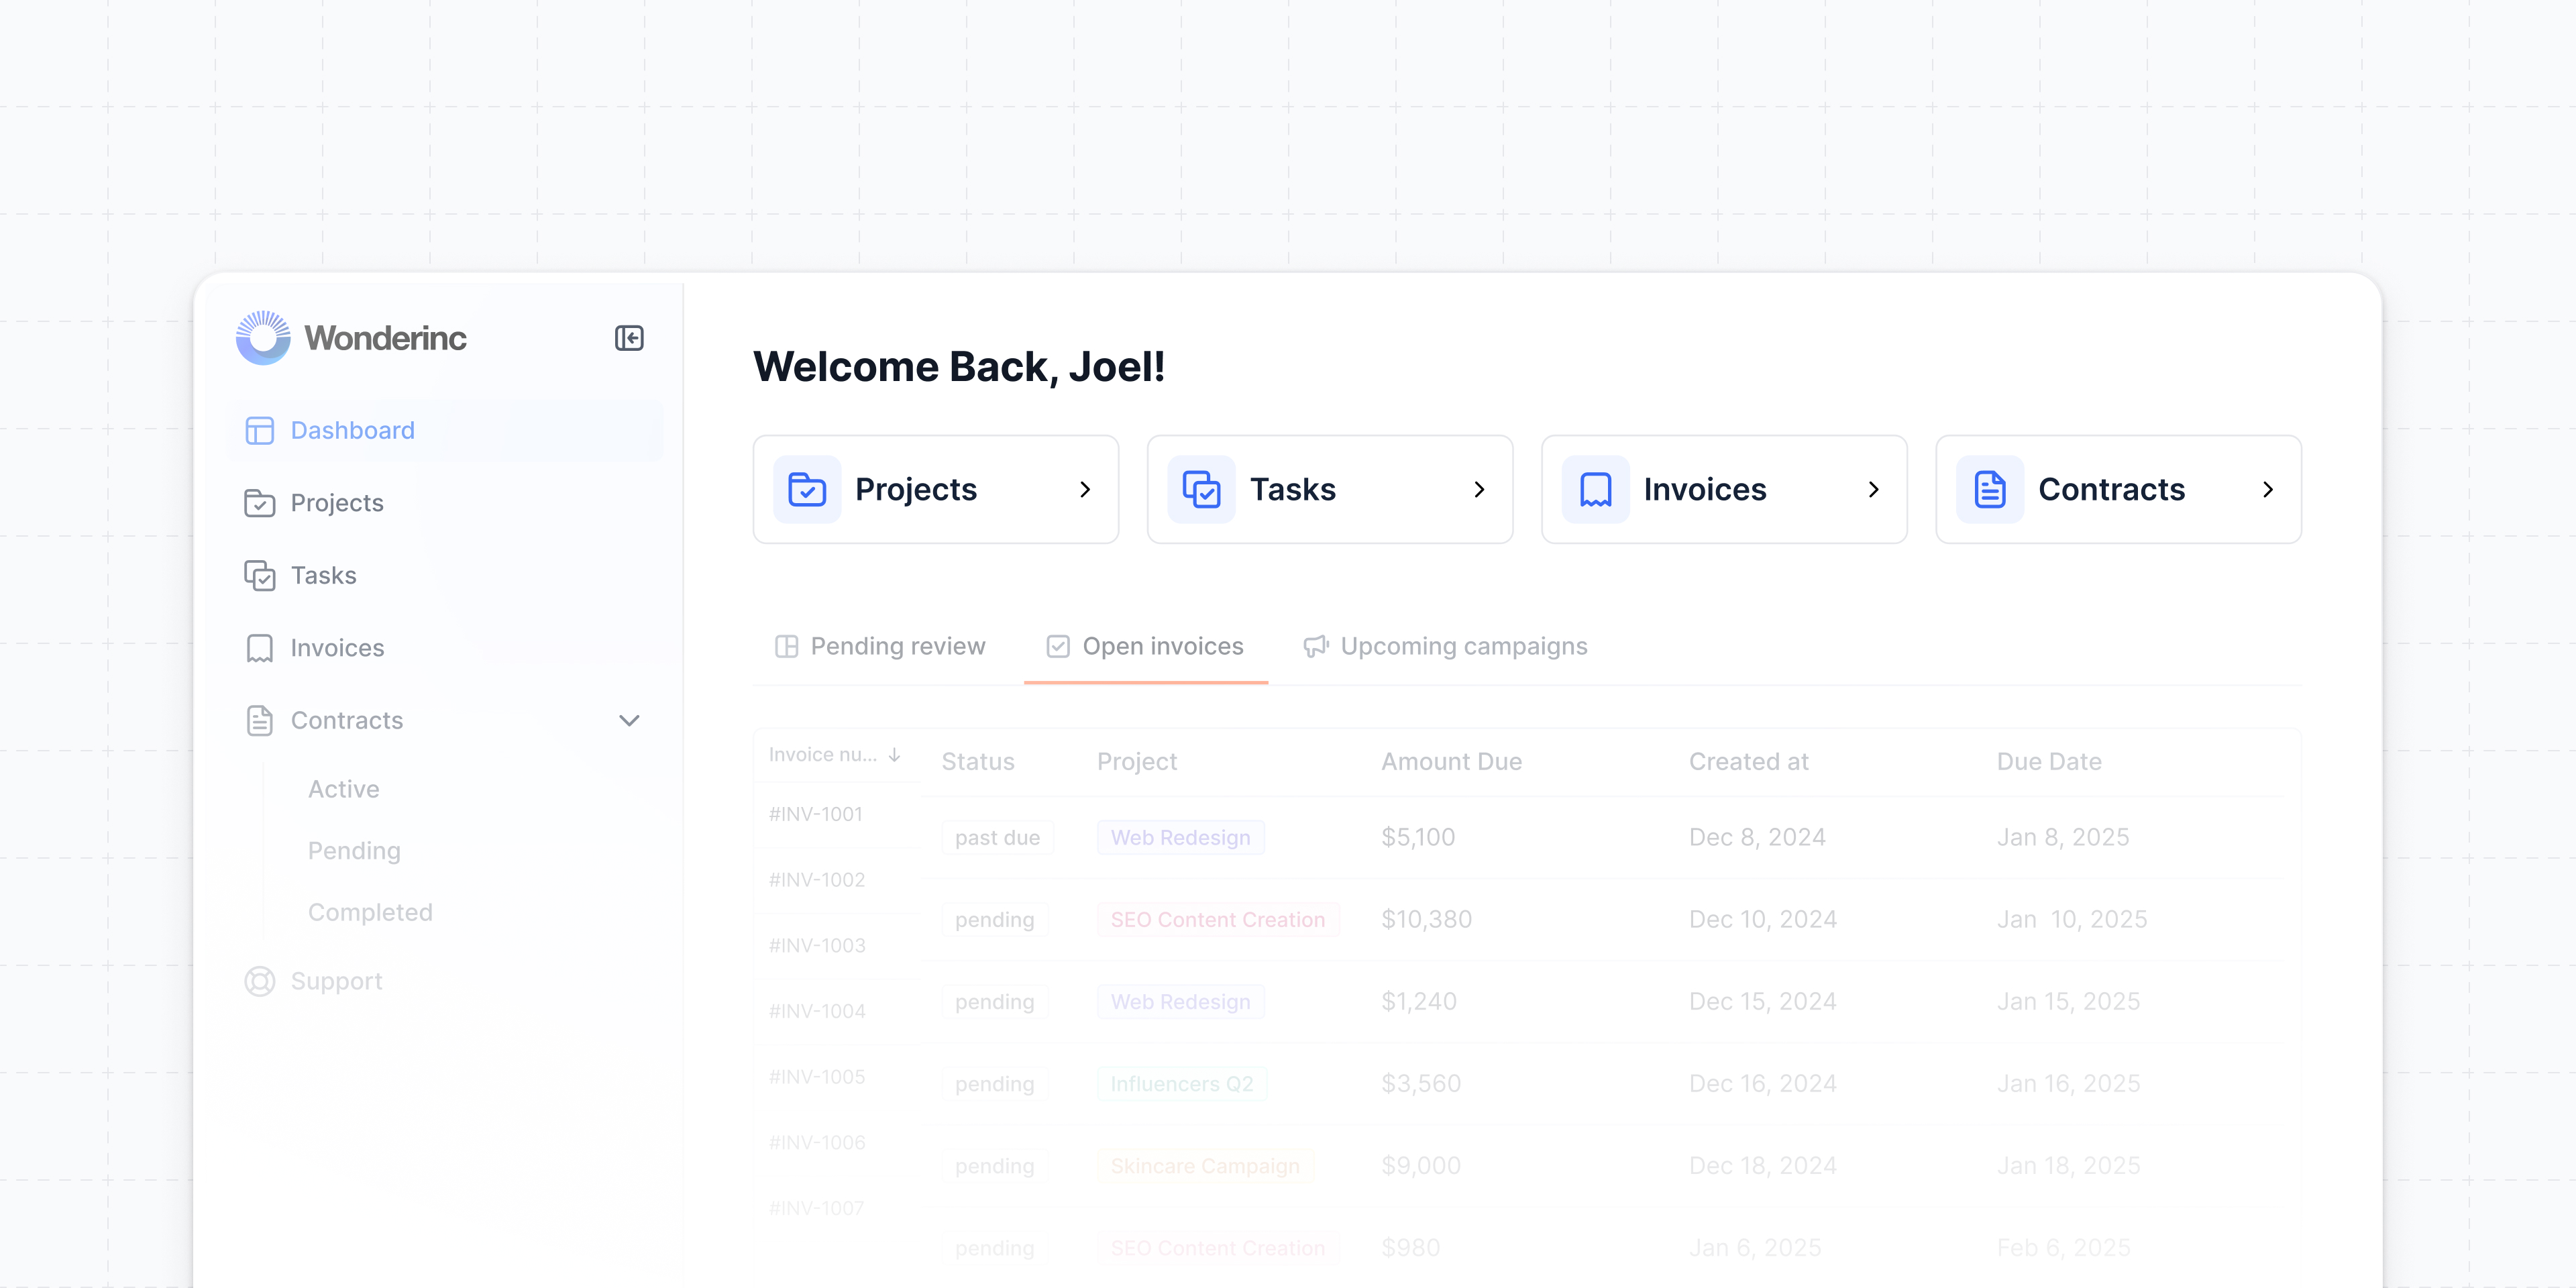The image size is (2576, 1288).
Task: Click the Skincare Campaign project tag
Action: coord(1205,1166)
